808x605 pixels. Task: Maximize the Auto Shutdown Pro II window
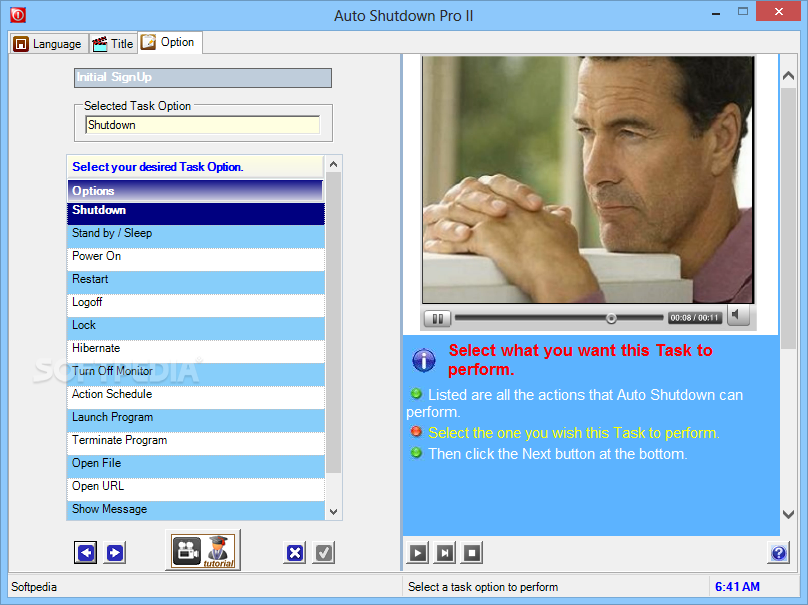pos(743,11)
